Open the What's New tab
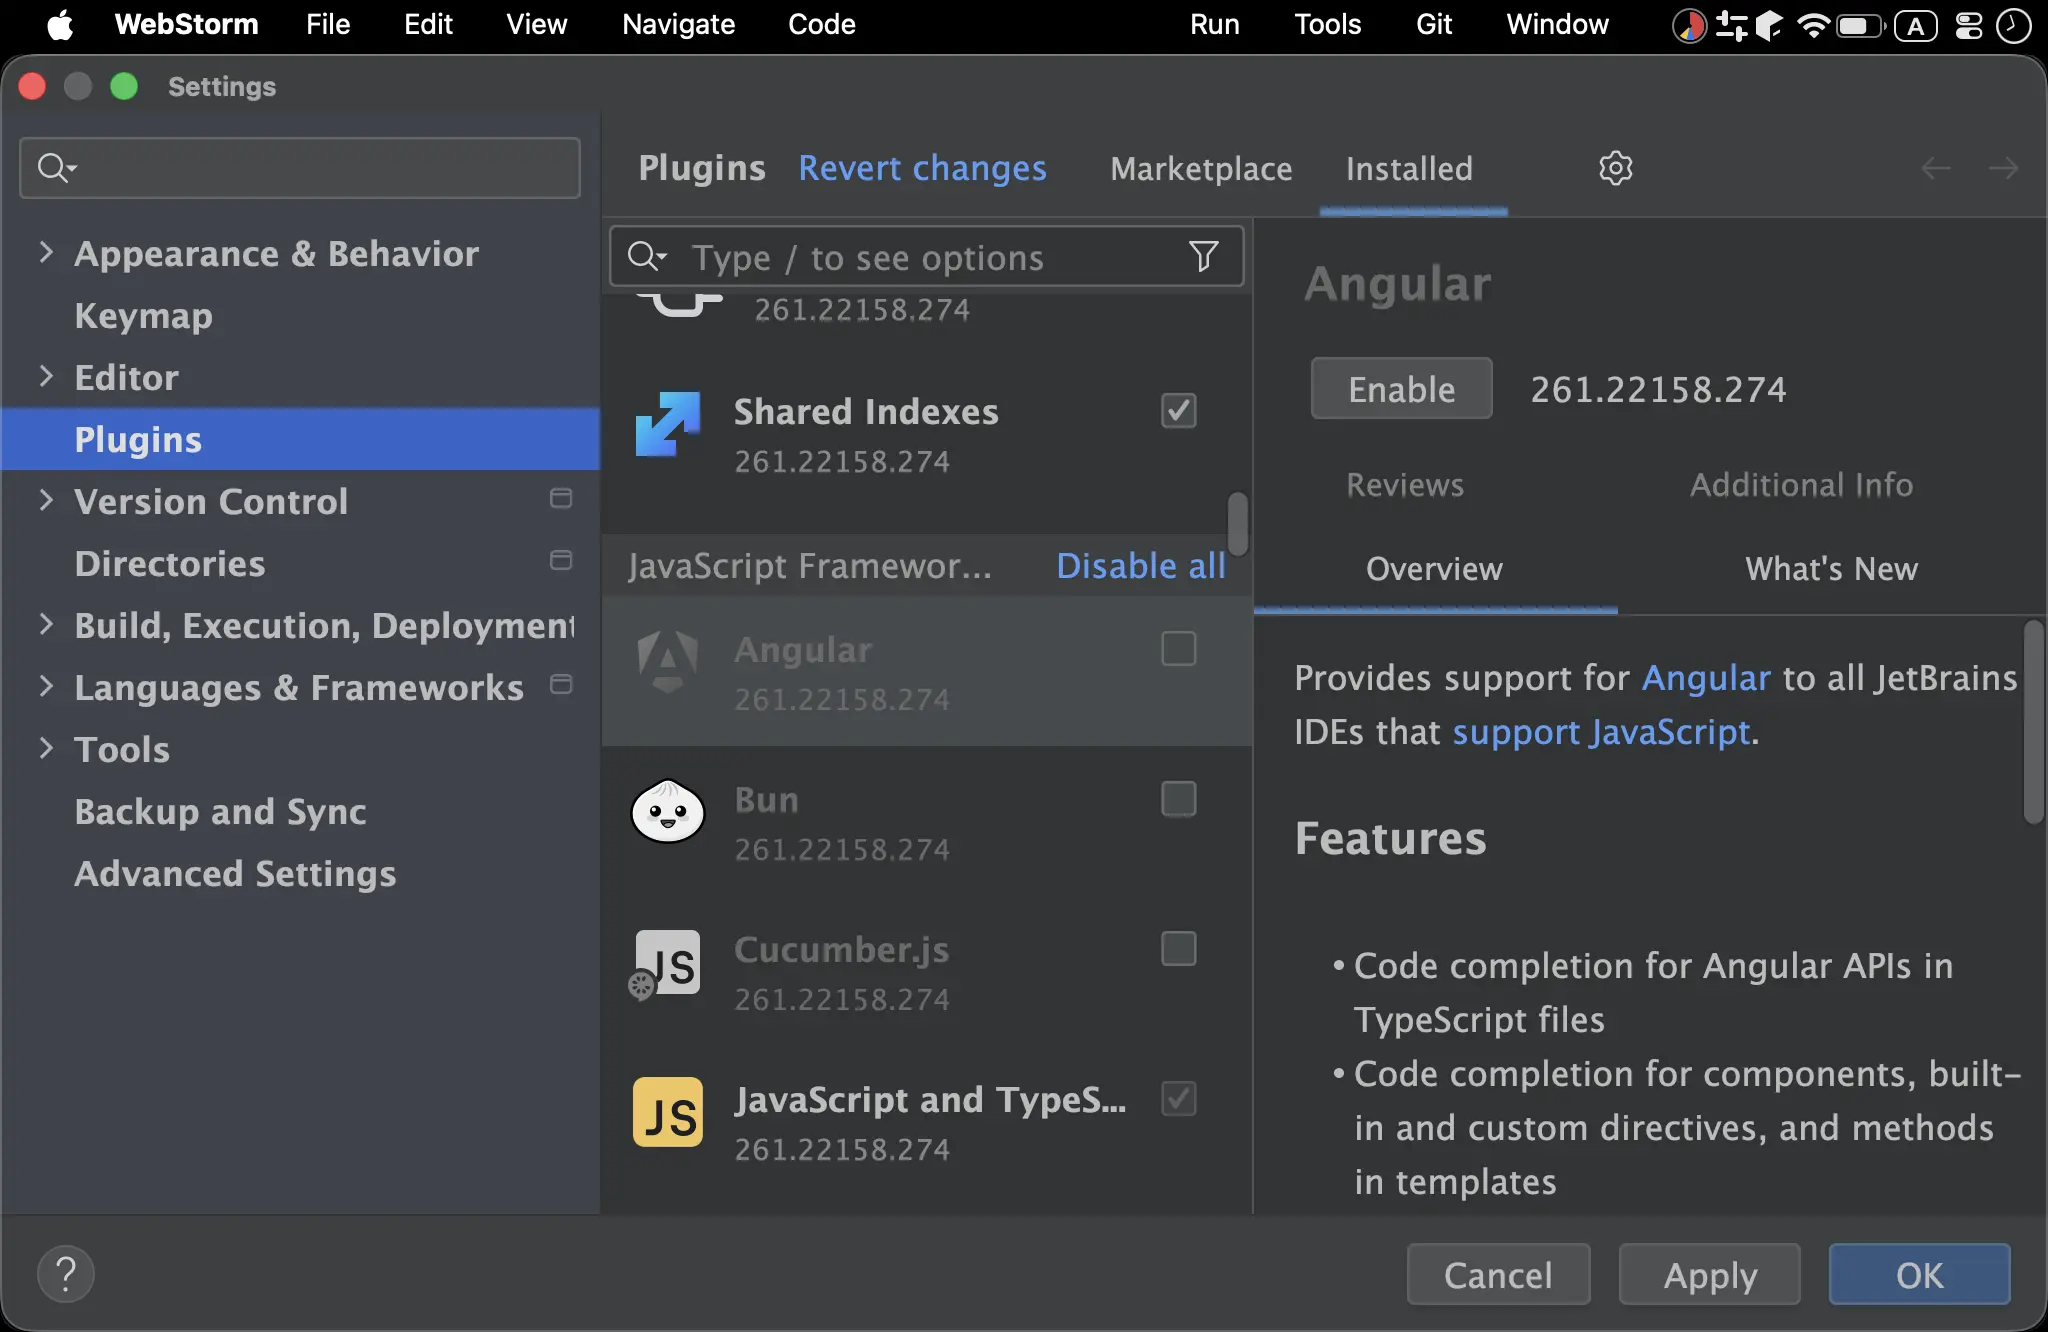 tap(1831, 569)
